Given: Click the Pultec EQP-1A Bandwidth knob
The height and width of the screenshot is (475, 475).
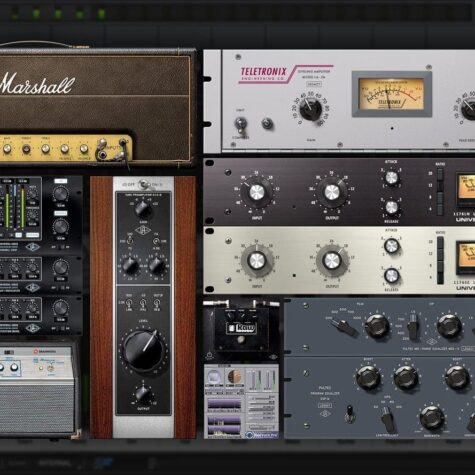Looking at the screenshot, I should point(432,418).
